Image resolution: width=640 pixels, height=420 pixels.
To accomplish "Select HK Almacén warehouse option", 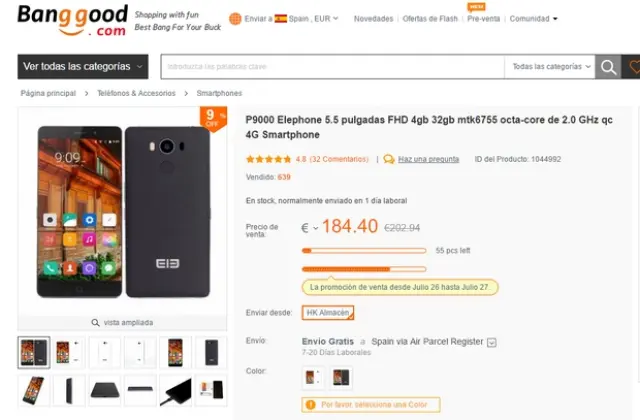I will 328,313.
